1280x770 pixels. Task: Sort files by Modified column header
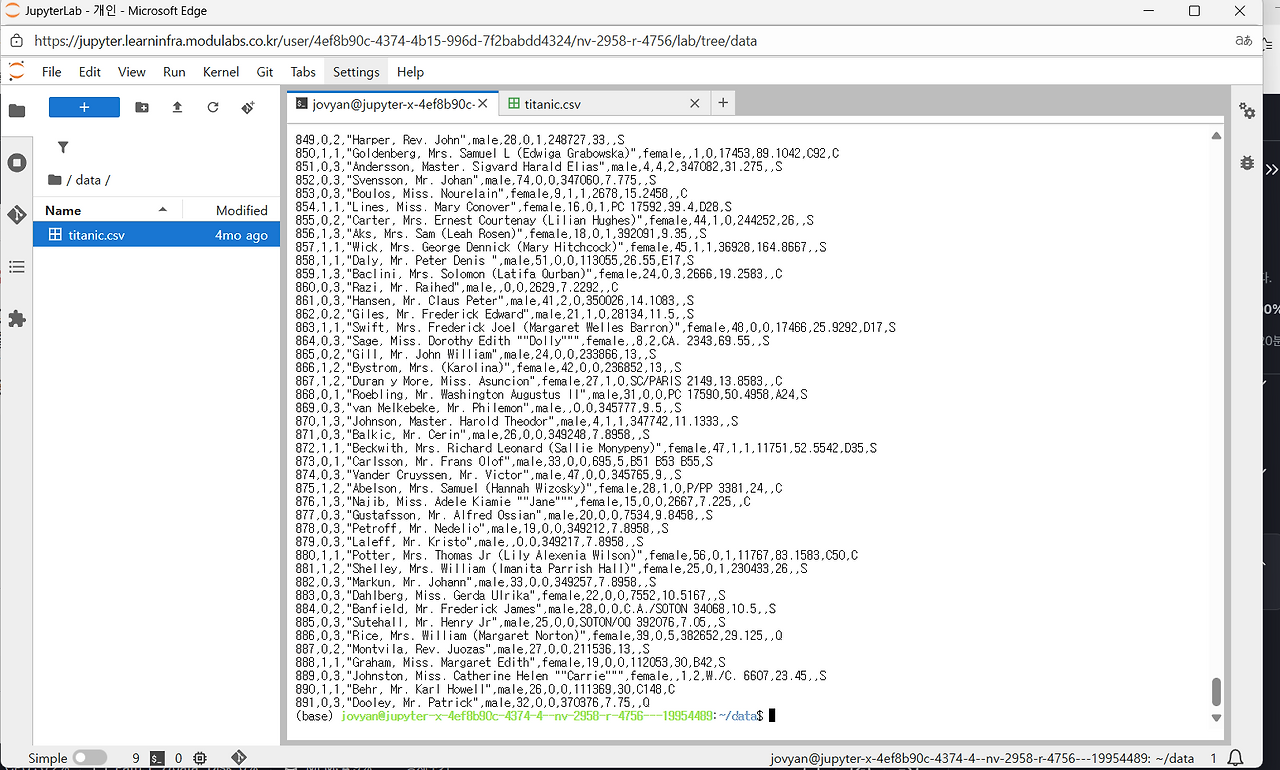coord(231,210)
